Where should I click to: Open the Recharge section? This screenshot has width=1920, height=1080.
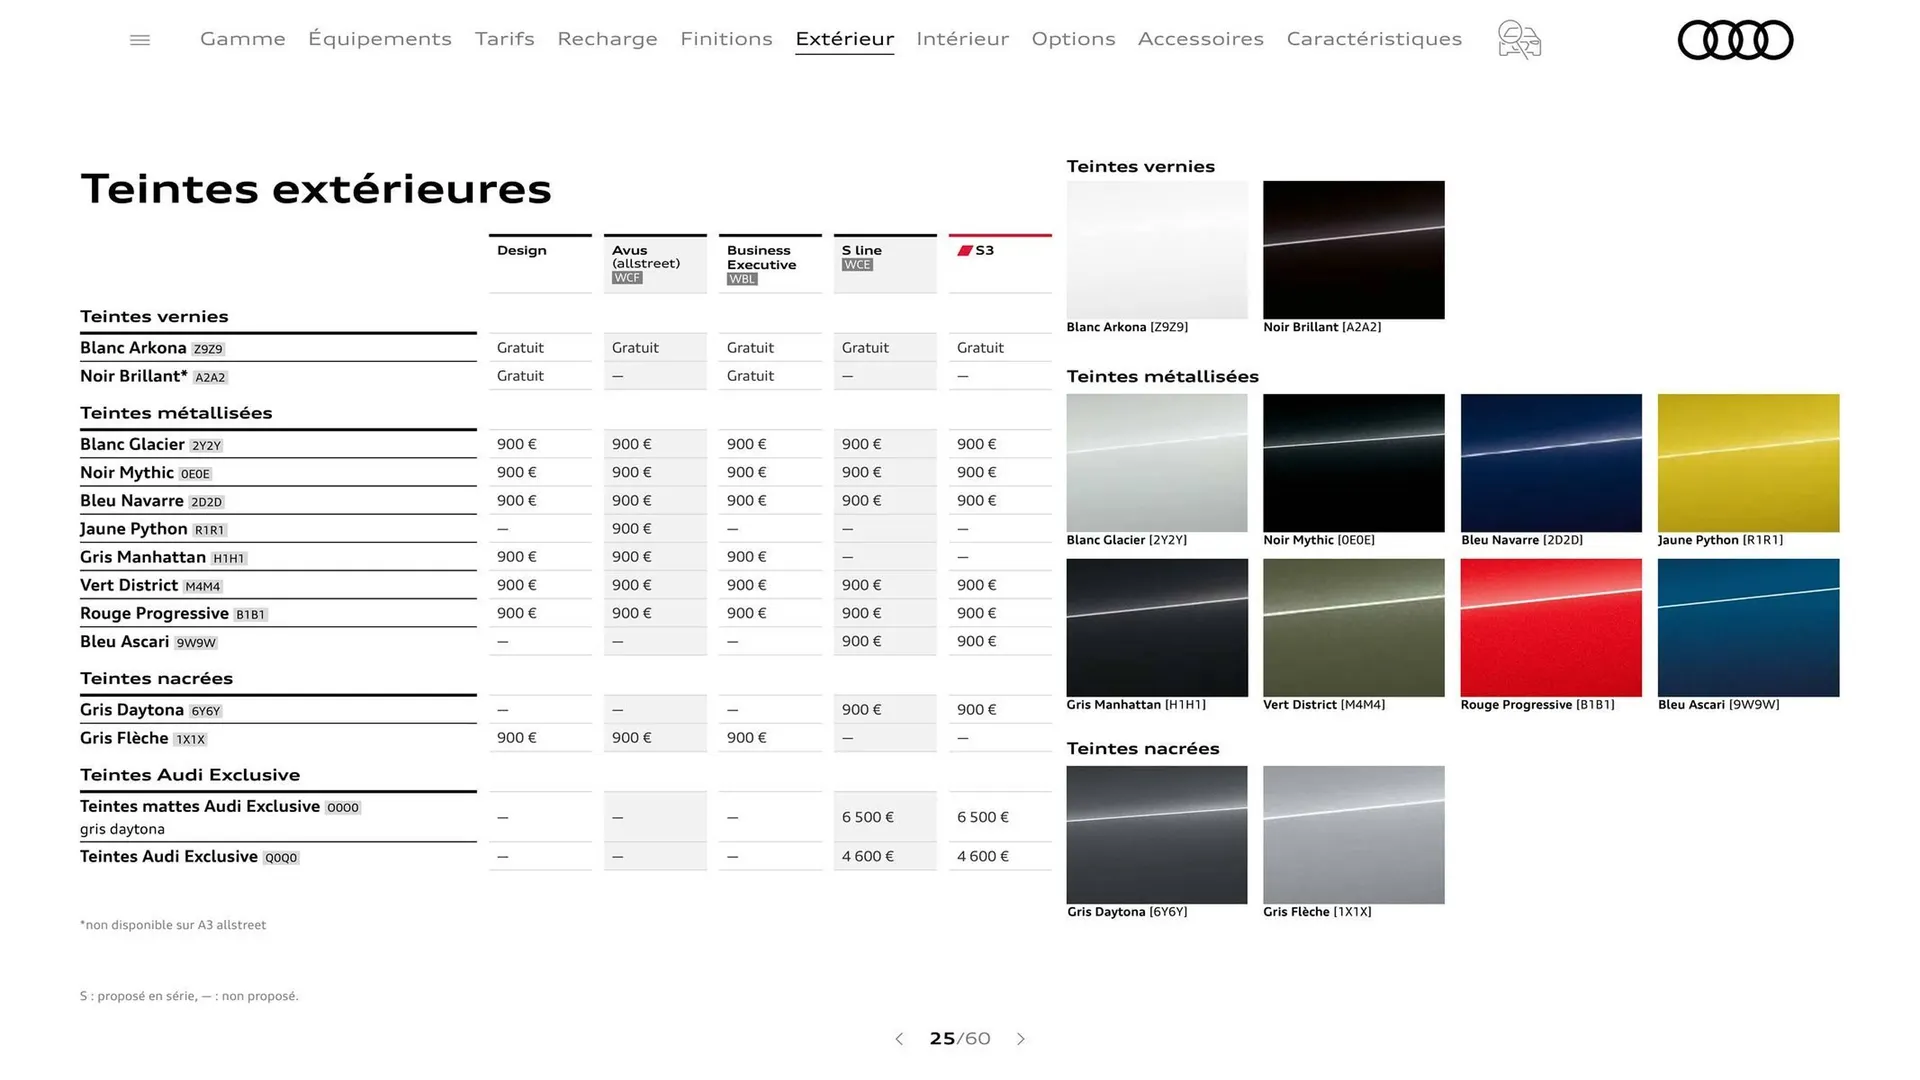tap(607, 39)
